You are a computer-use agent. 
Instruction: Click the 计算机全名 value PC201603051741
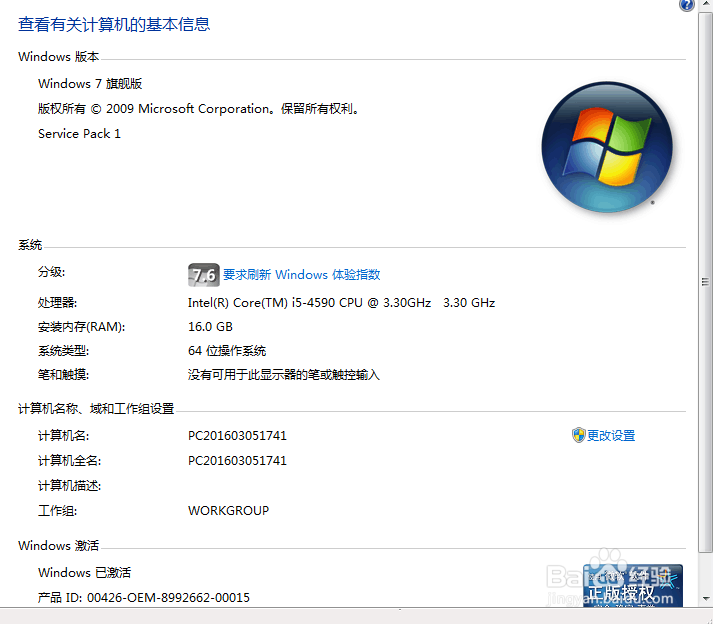237,461
